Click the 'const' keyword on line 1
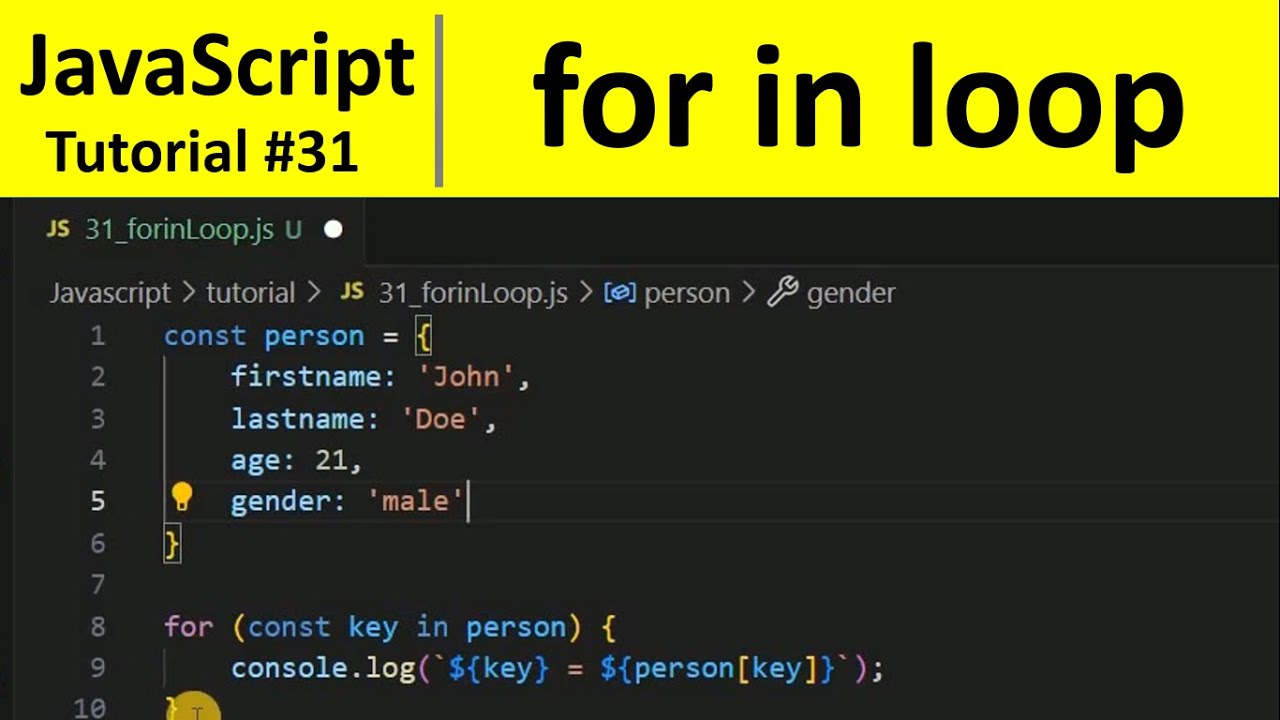 [205, 336]
